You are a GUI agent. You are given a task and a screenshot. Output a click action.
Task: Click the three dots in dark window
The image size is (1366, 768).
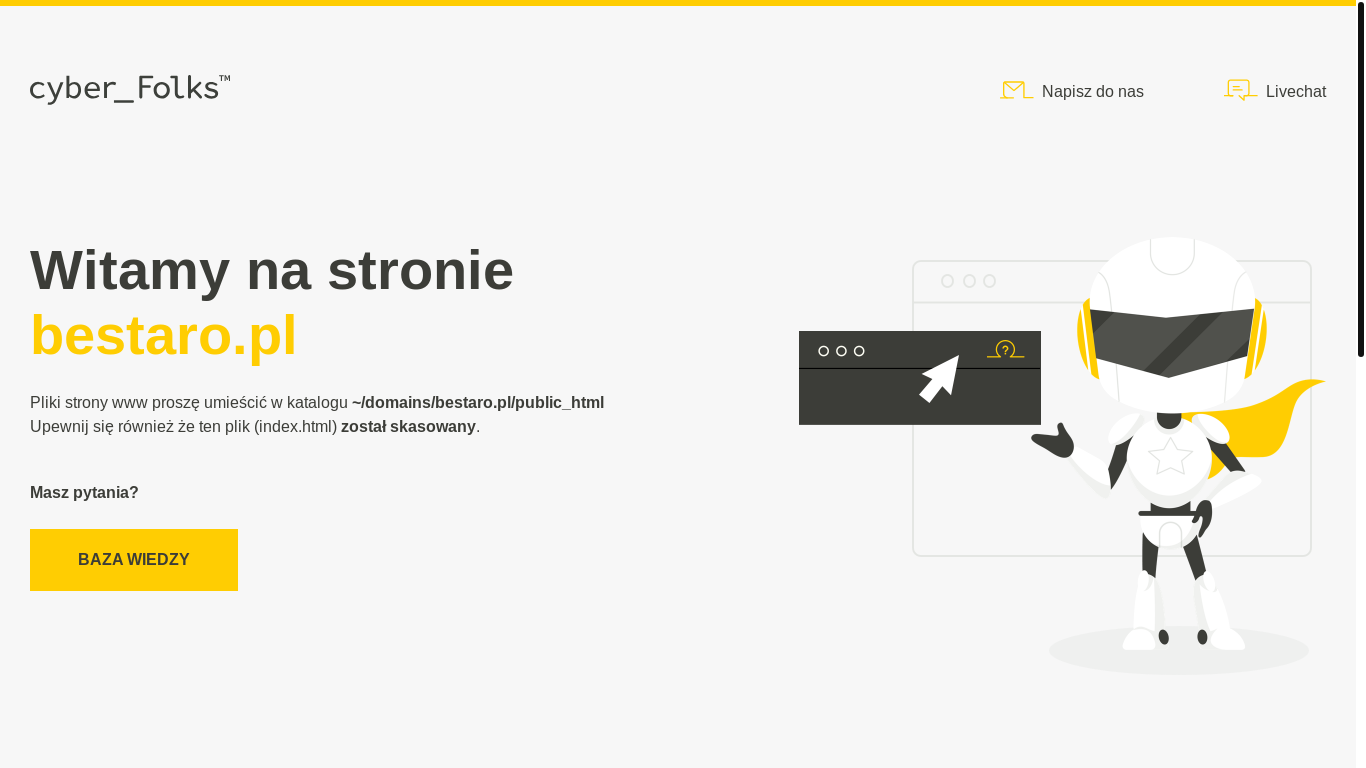point(841,351)
